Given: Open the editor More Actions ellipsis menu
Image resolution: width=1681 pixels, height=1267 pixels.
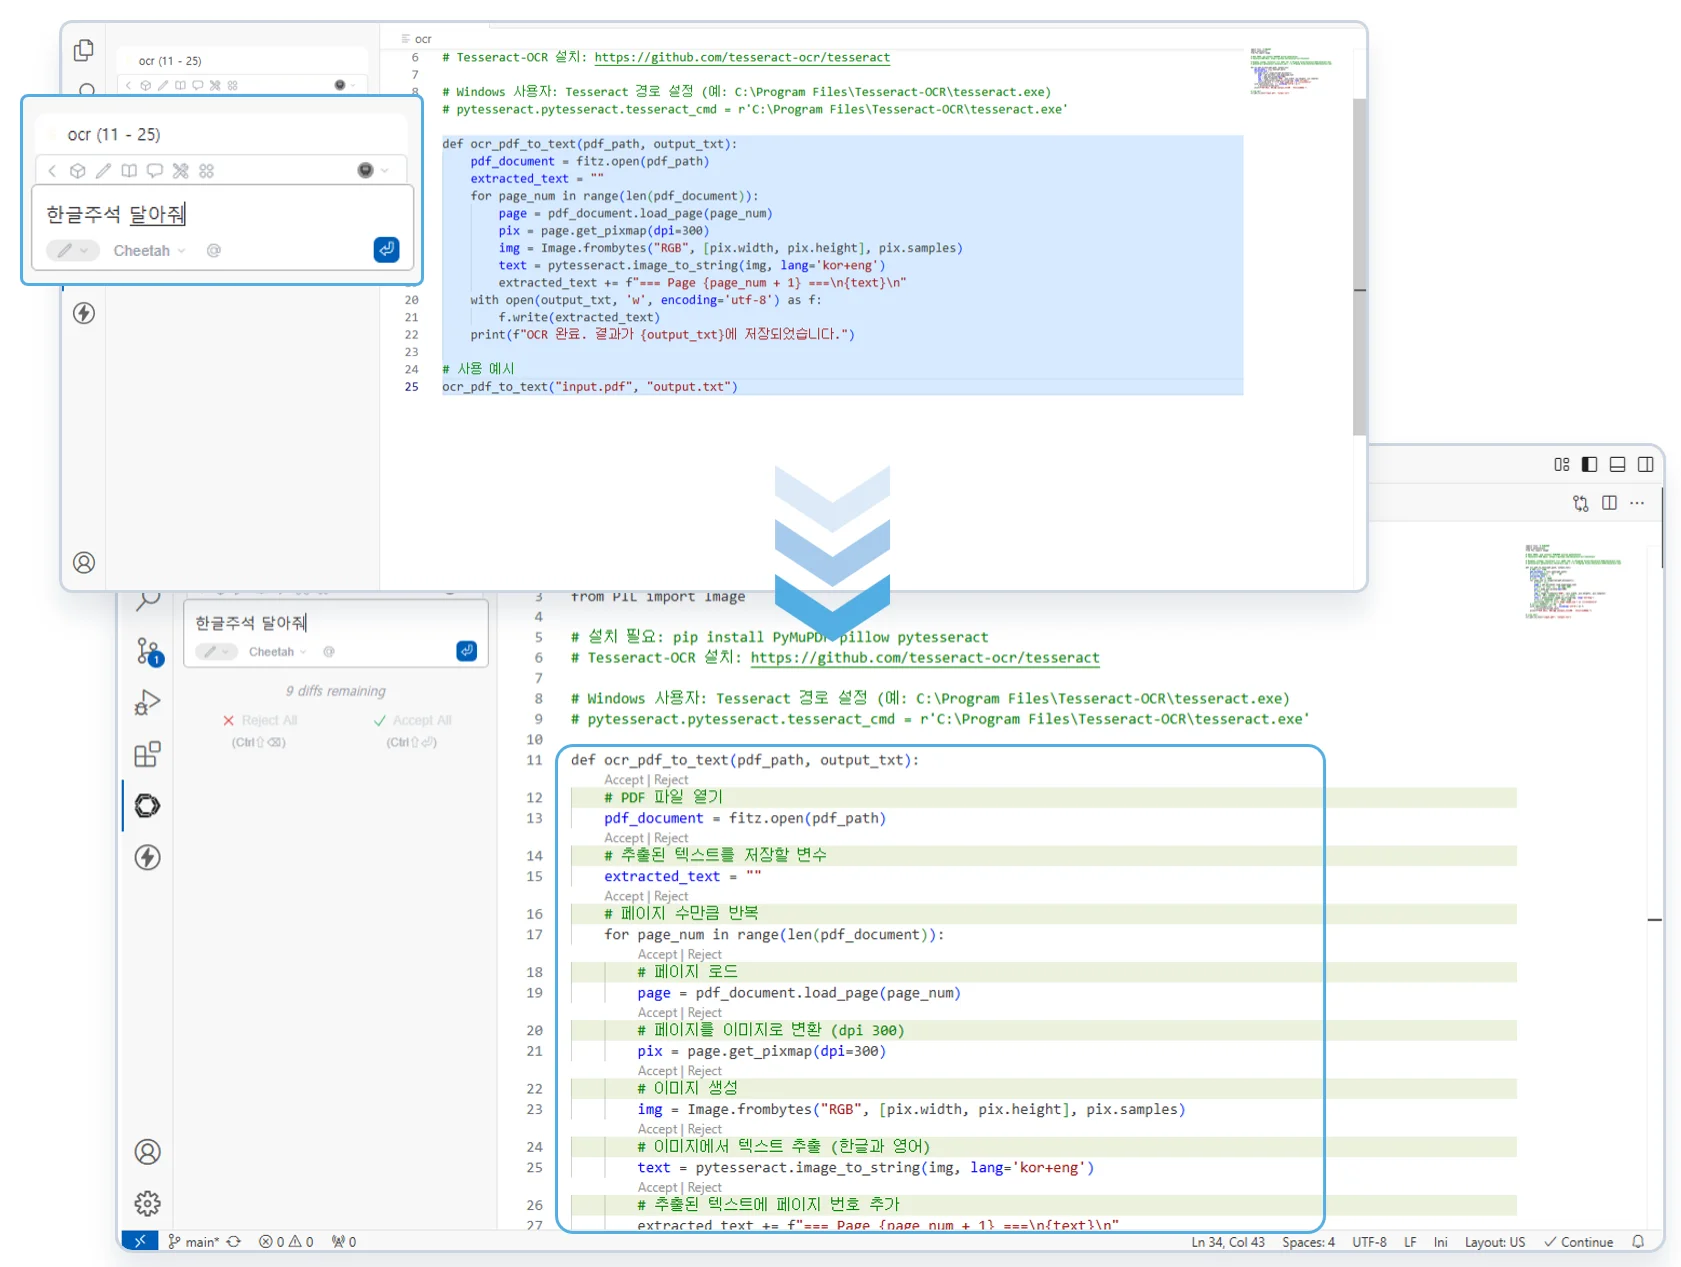Looking at the screenshot, I should [1637, 503].
